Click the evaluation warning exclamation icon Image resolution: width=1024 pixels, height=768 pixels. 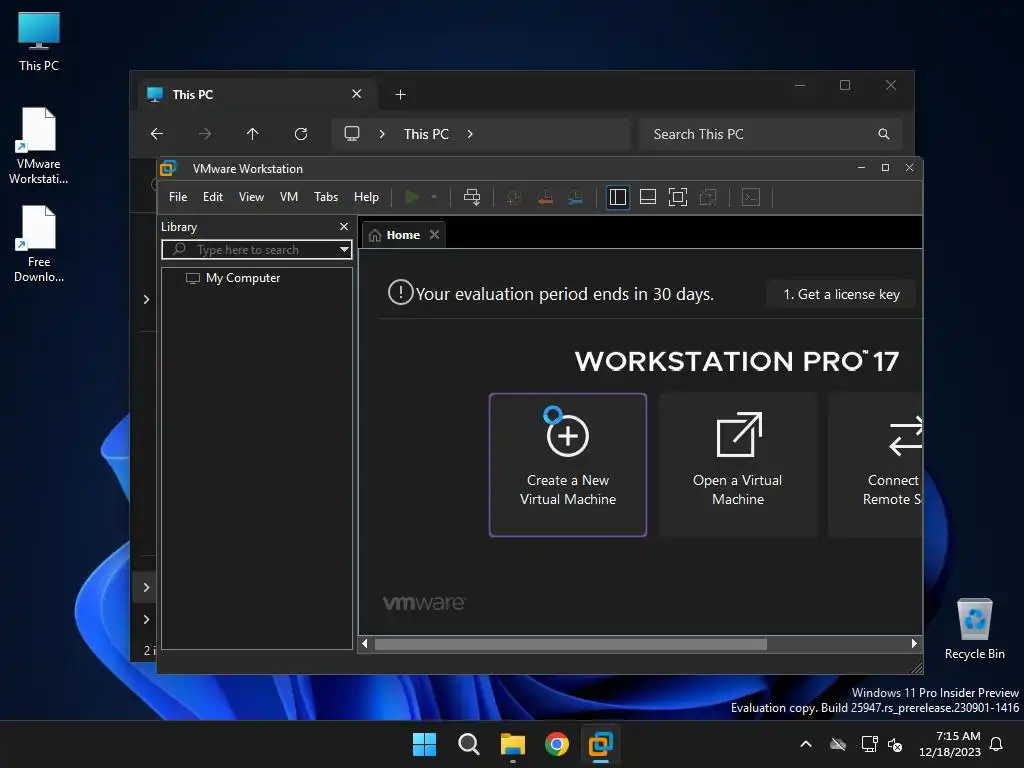click(400, 292)
